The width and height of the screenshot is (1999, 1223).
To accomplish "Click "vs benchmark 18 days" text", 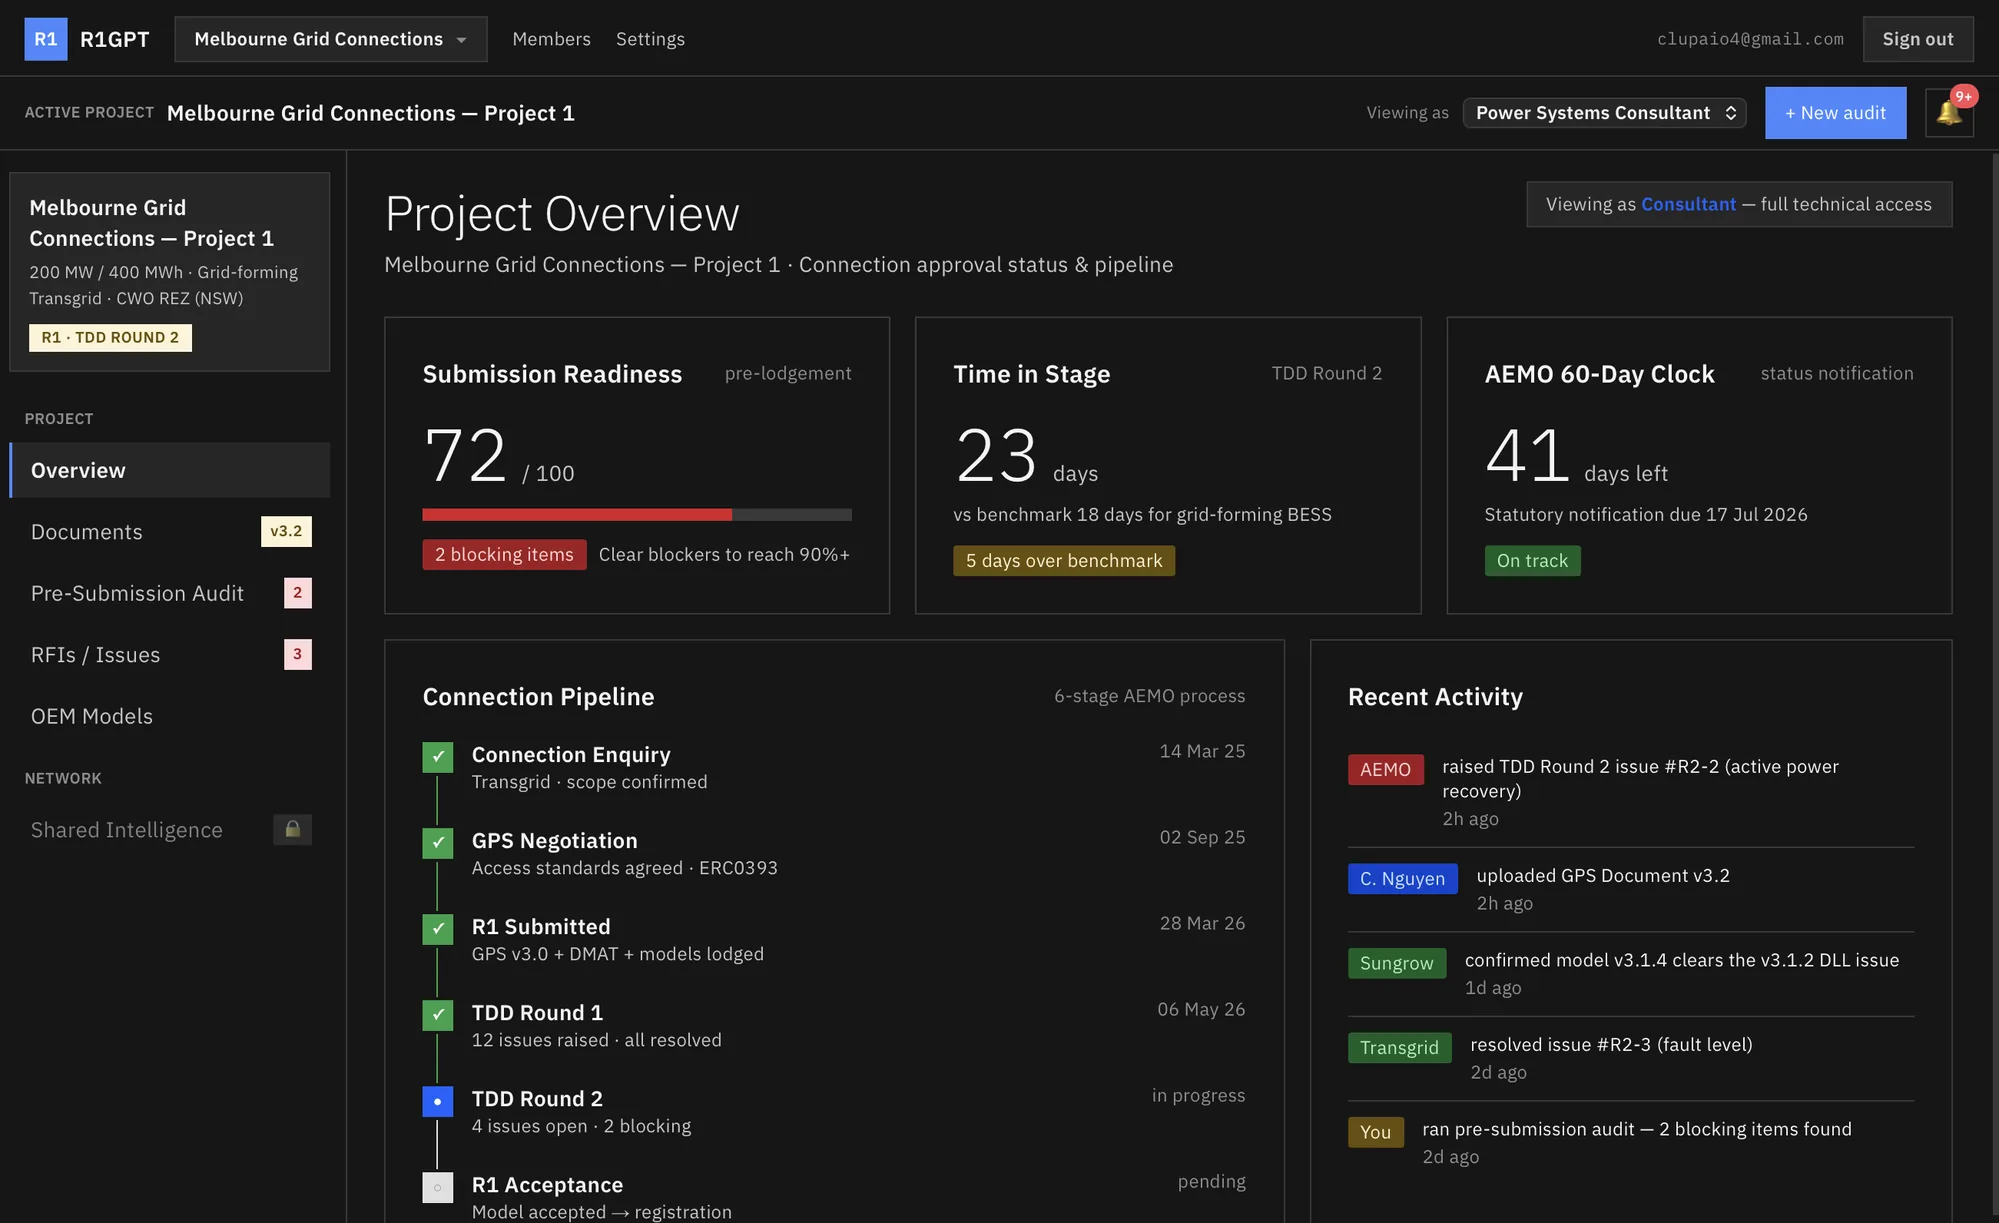I will pos(1143,514).
